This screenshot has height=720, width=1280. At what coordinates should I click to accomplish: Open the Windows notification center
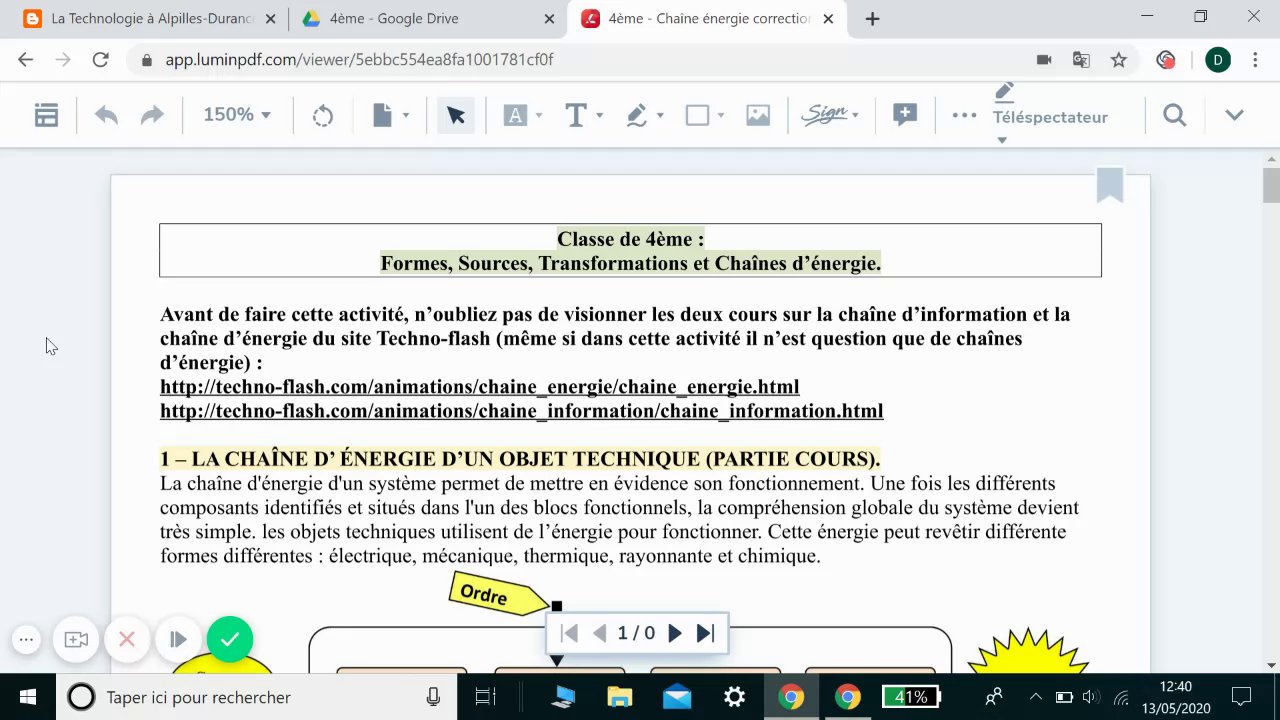click(1241, 697)
